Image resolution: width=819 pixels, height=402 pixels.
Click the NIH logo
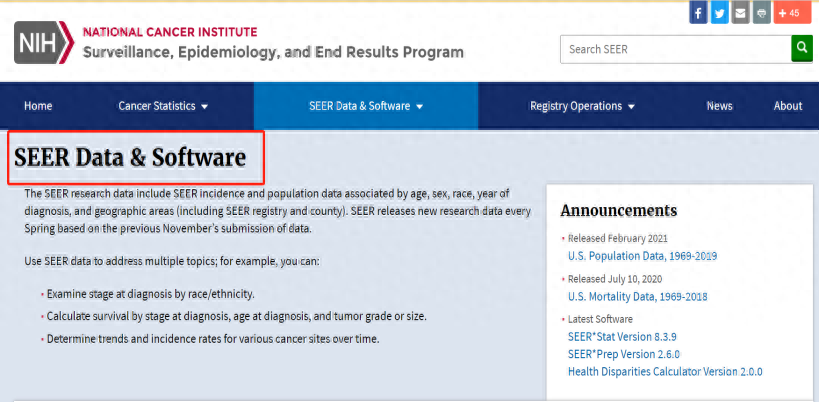click(44, 43)
